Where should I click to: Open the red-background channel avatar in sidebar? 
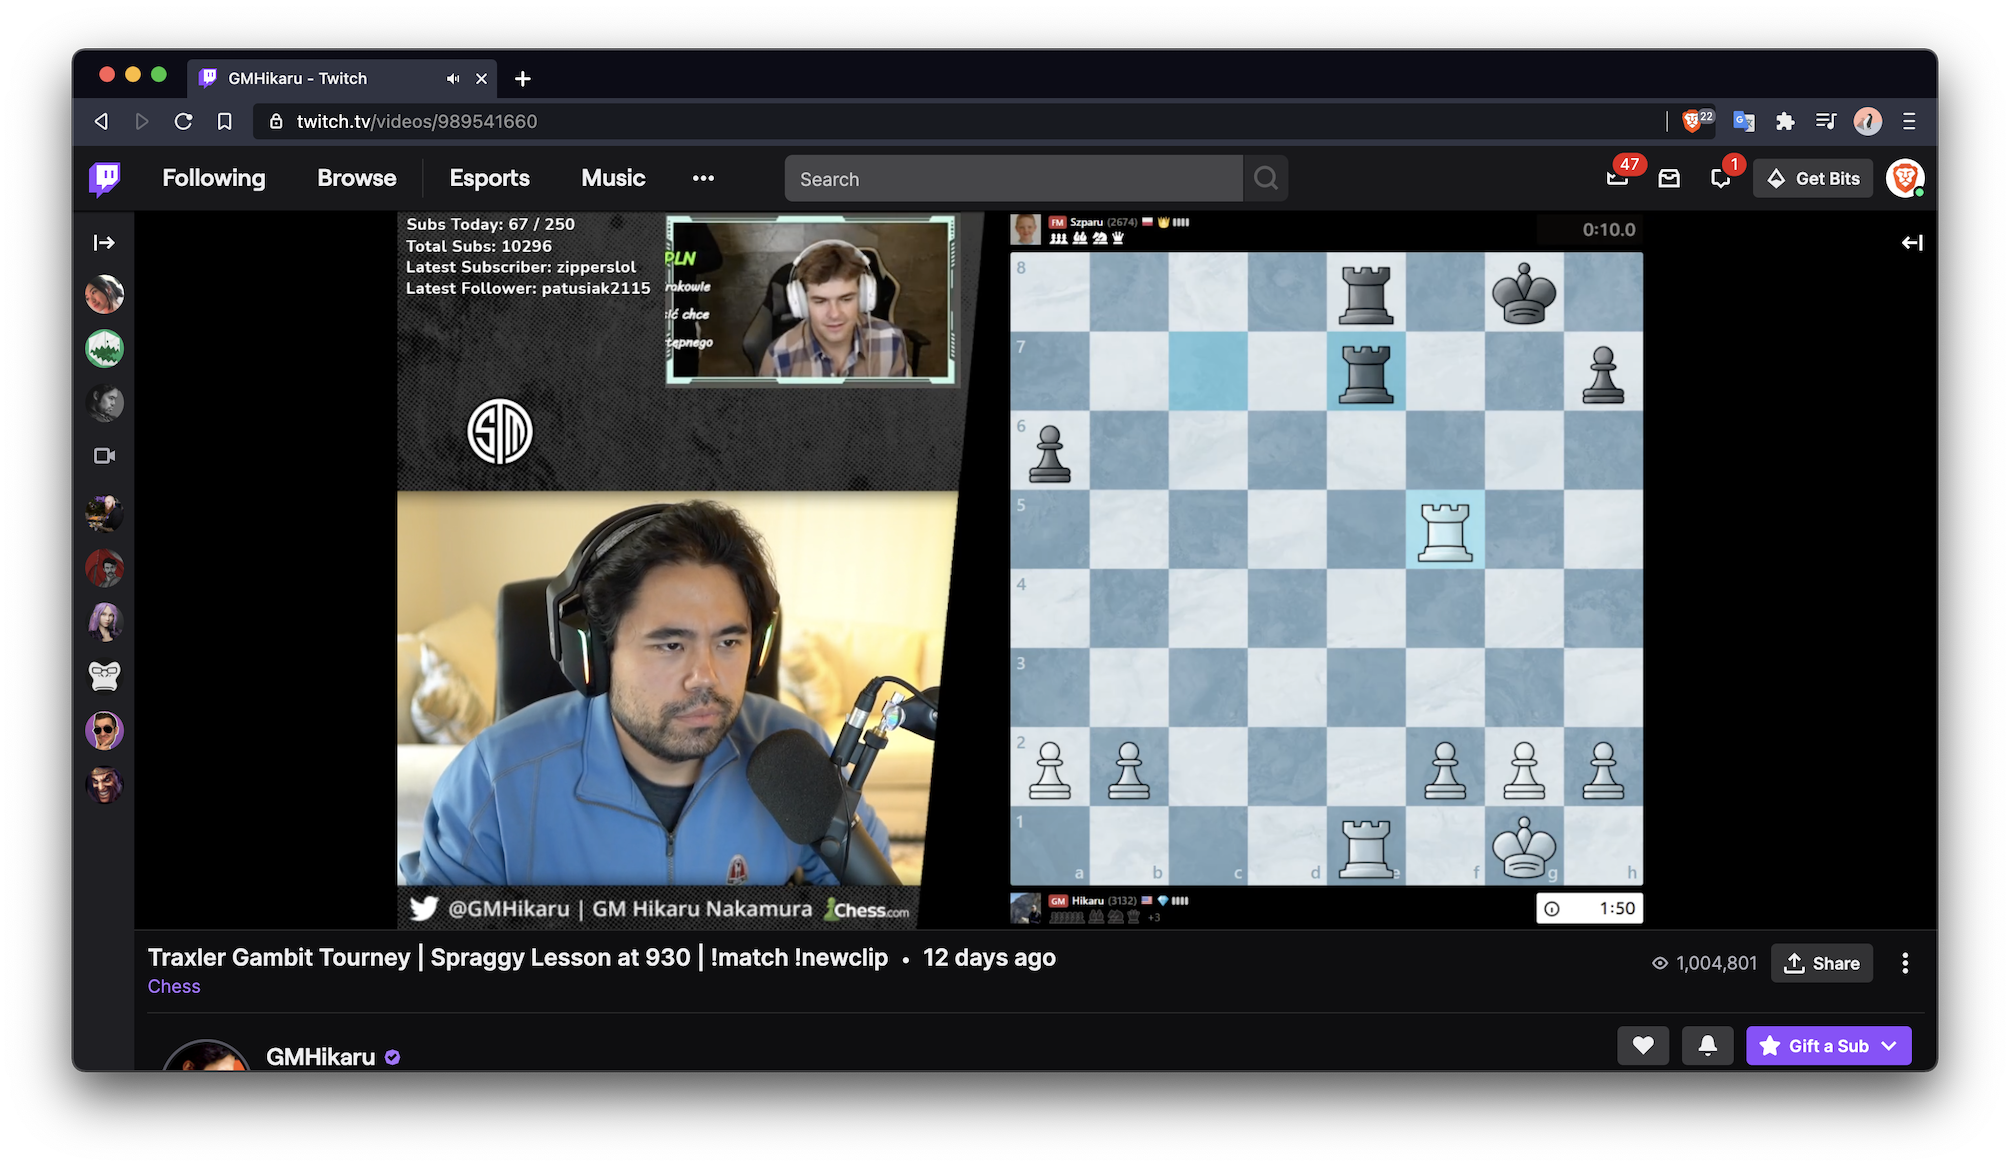click(104, 568)
